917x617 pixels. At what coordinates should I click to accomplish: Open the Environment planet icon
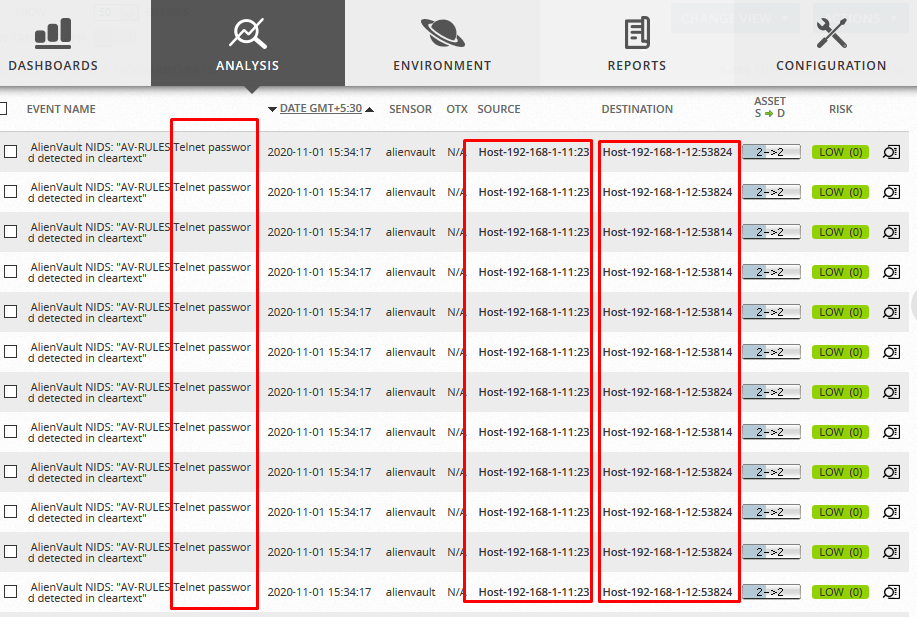click(441, 33)
